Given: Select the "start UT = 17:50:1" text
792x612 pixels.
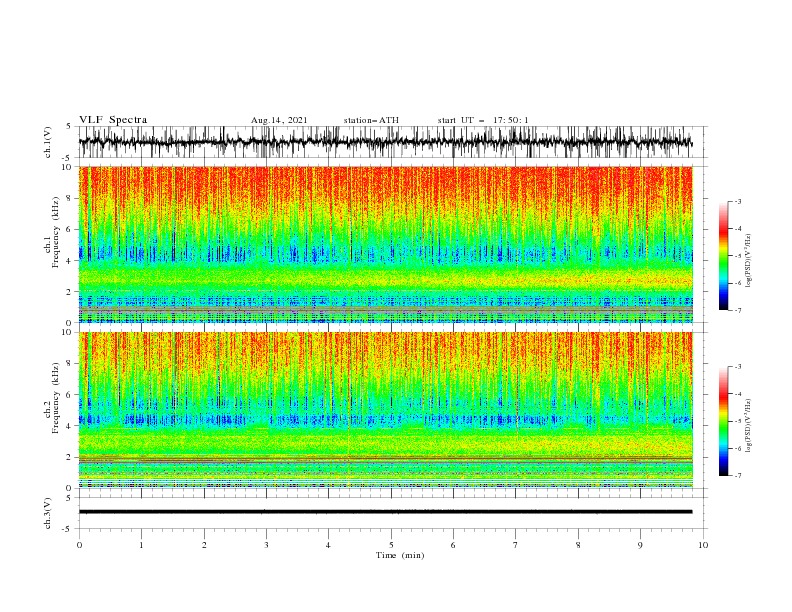Looking at the screenshot, I should tap(483, 120).
